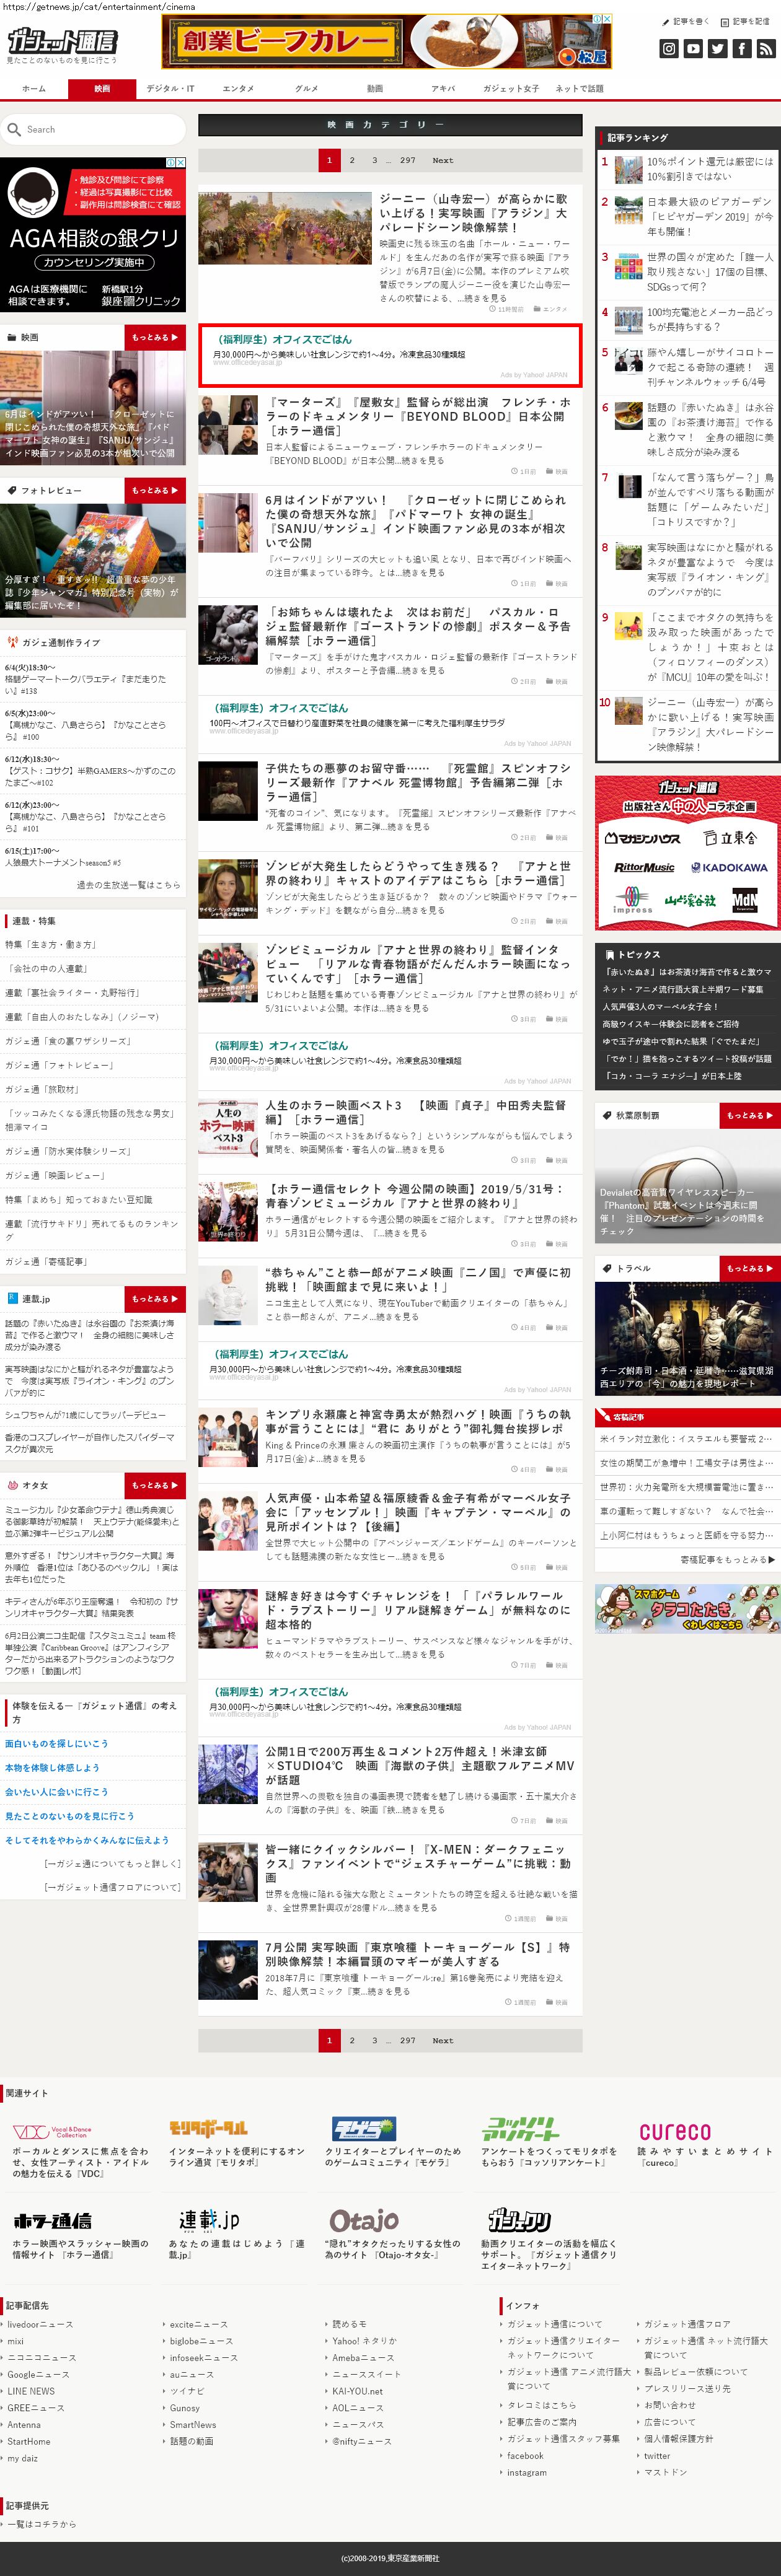Open ranking item 1 about 10%ポイント還元

coord(709,169)
